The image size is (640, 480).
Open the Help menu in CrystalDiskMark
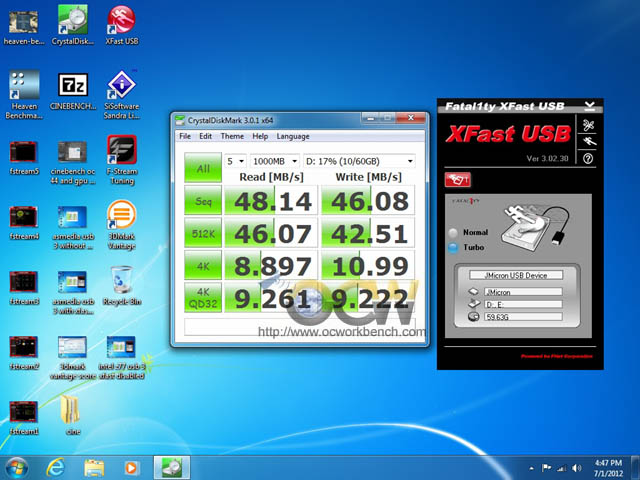260,136
